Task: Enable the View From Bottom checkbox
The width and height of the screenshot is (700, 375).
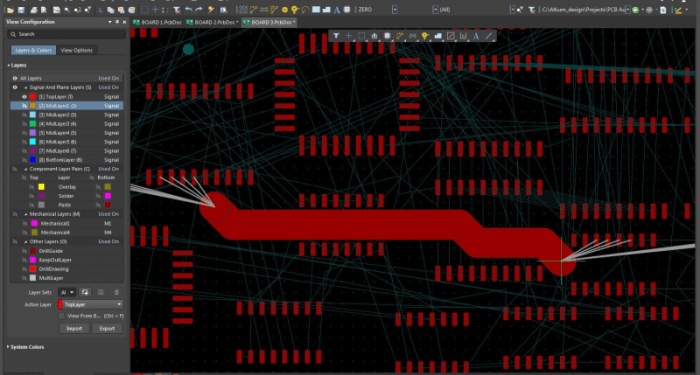Action: [62, 316]
